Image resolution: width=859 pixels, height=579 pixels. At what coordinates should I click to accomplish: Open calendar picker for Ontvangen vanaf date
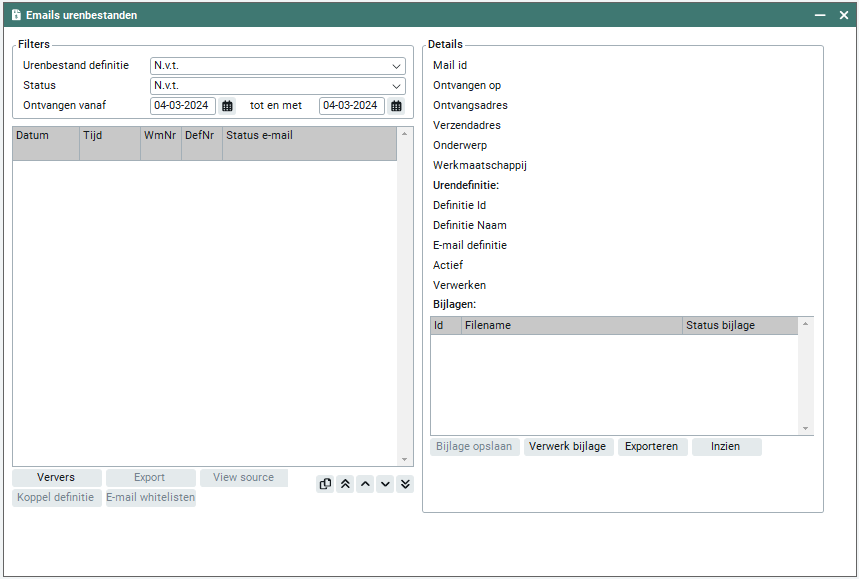coord(228,106)
